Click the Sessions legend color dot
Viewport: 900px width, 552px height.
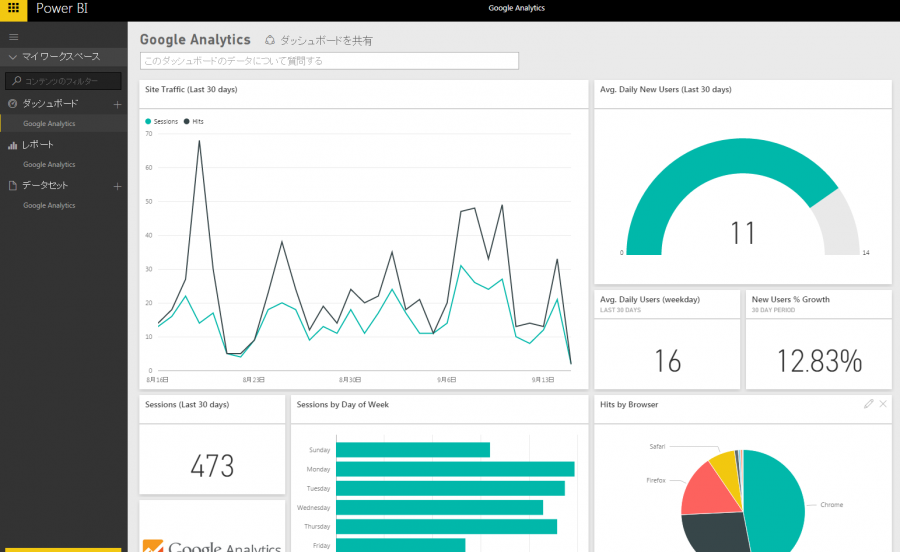(x=148, y=122)
